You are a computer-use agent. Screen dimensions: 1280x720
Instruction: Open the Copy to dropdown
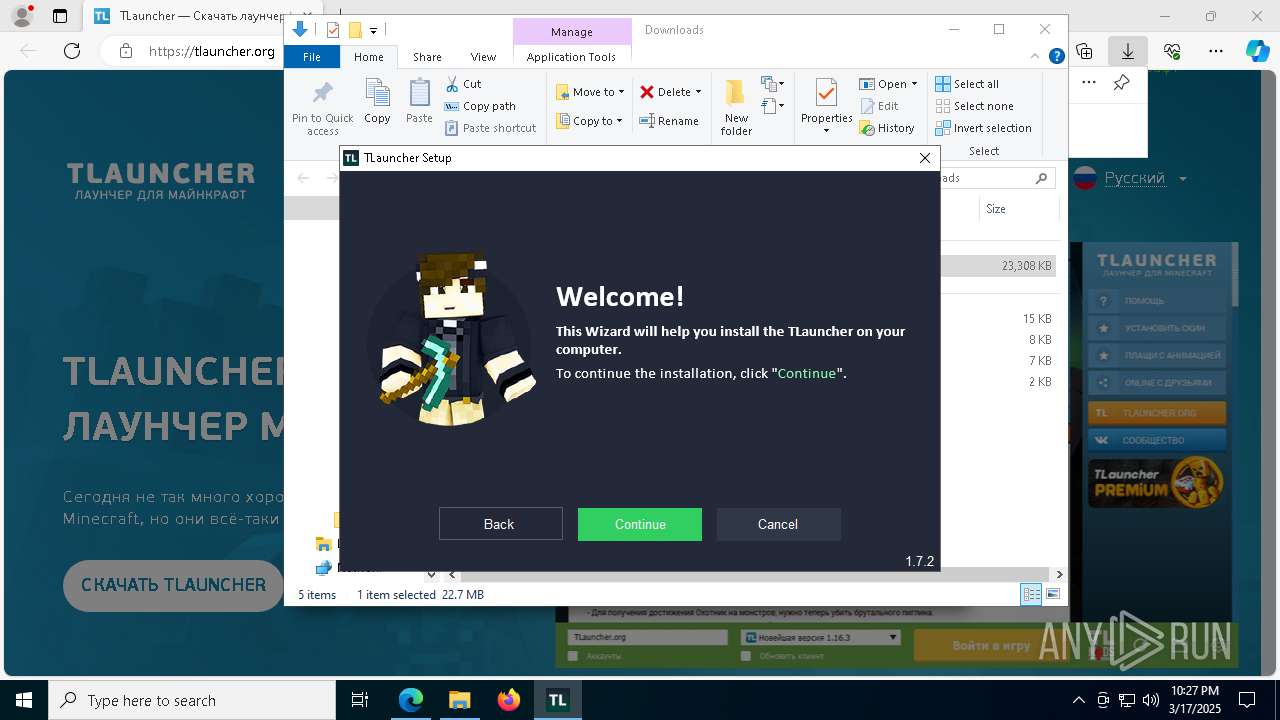[x=589, y=121]
